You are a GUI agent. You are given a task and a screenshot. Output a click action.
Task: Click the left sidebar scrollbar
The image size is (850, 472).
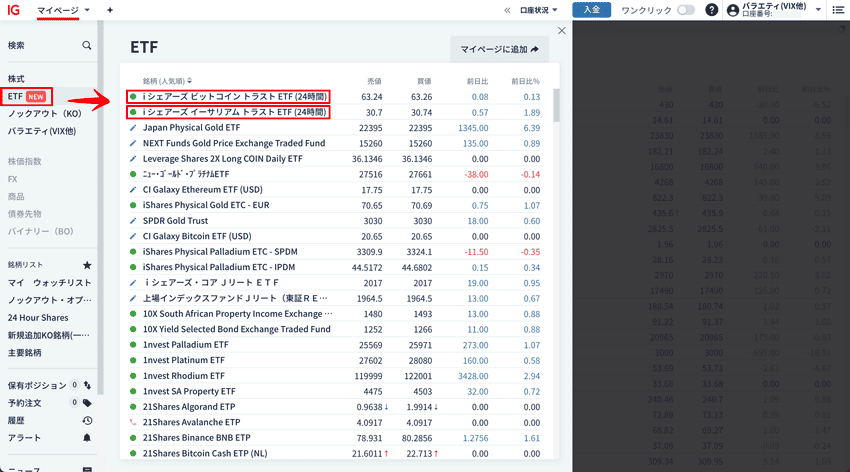click(100, 206)
